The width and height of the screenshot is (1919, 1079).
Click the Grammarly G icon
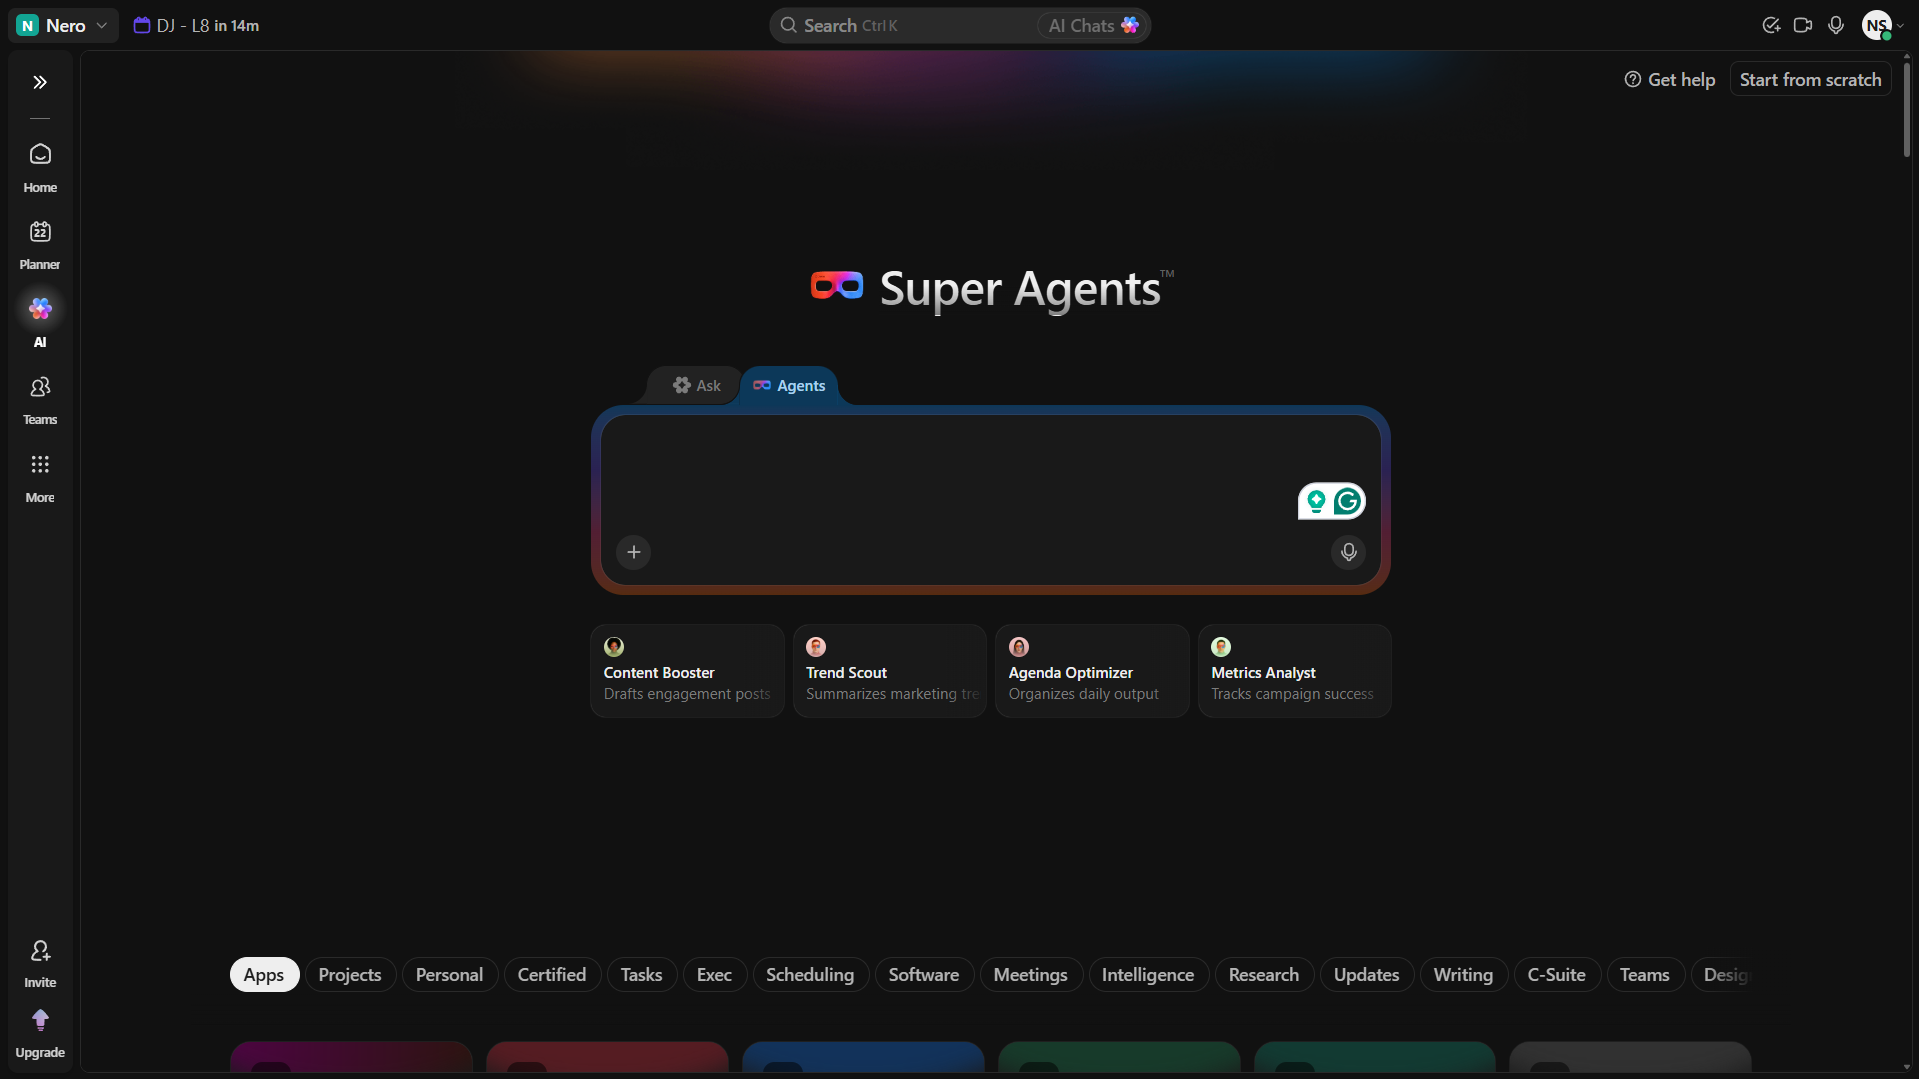[1348, 501]
